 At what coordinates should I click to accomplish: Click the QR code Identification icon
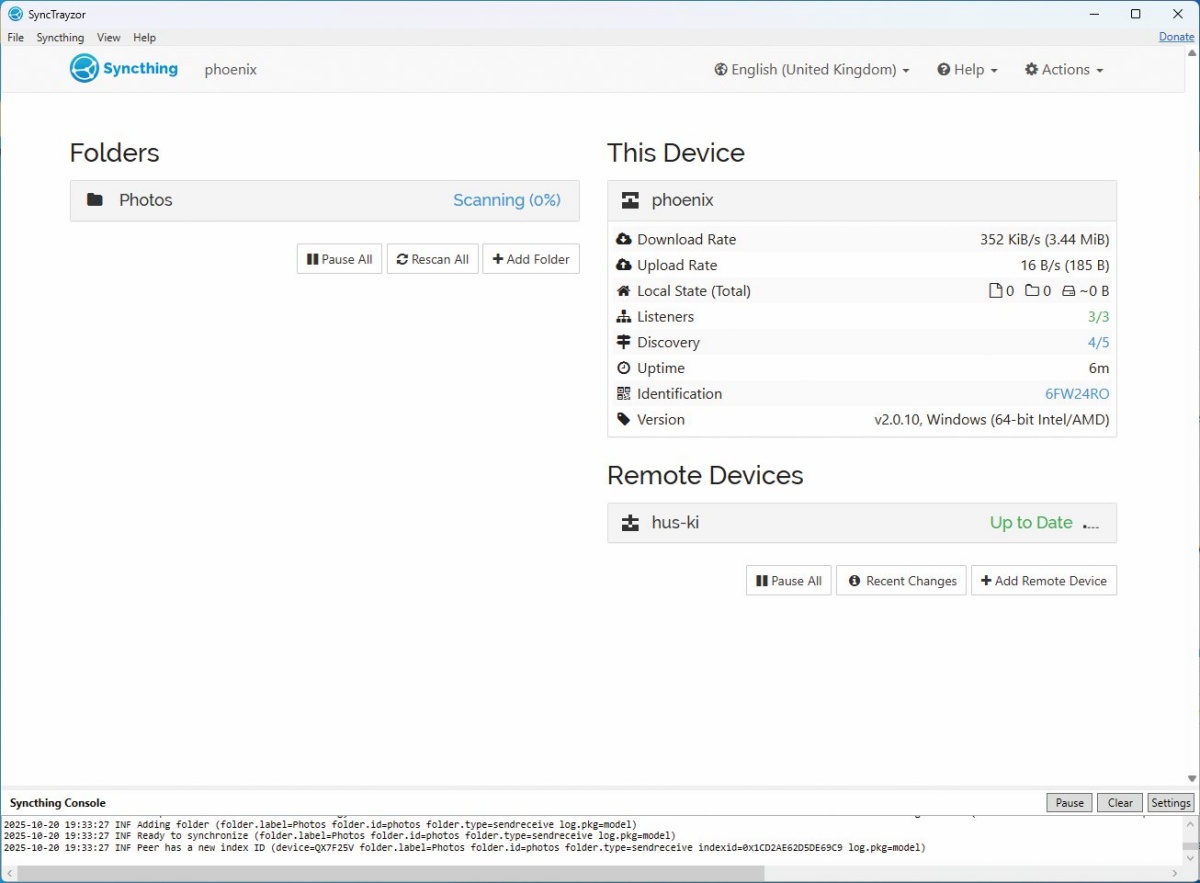624,394
